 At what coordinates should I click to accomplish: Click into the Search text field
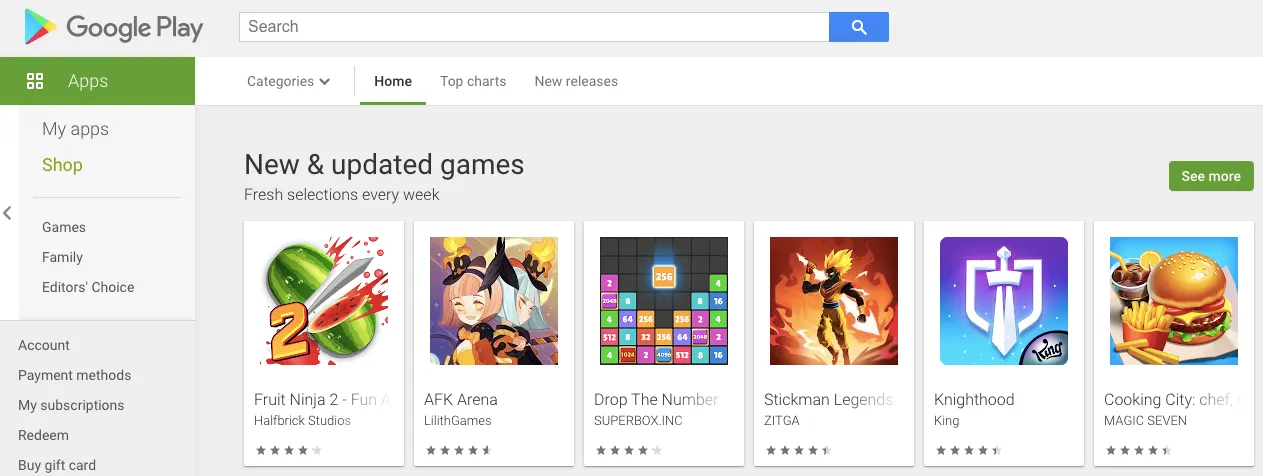(x=534, y=27)
